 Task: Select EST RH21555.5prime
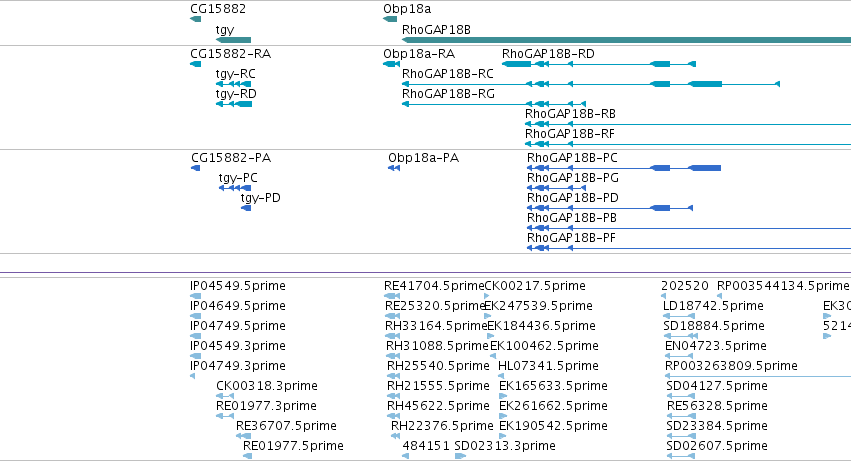coord(438,387)
